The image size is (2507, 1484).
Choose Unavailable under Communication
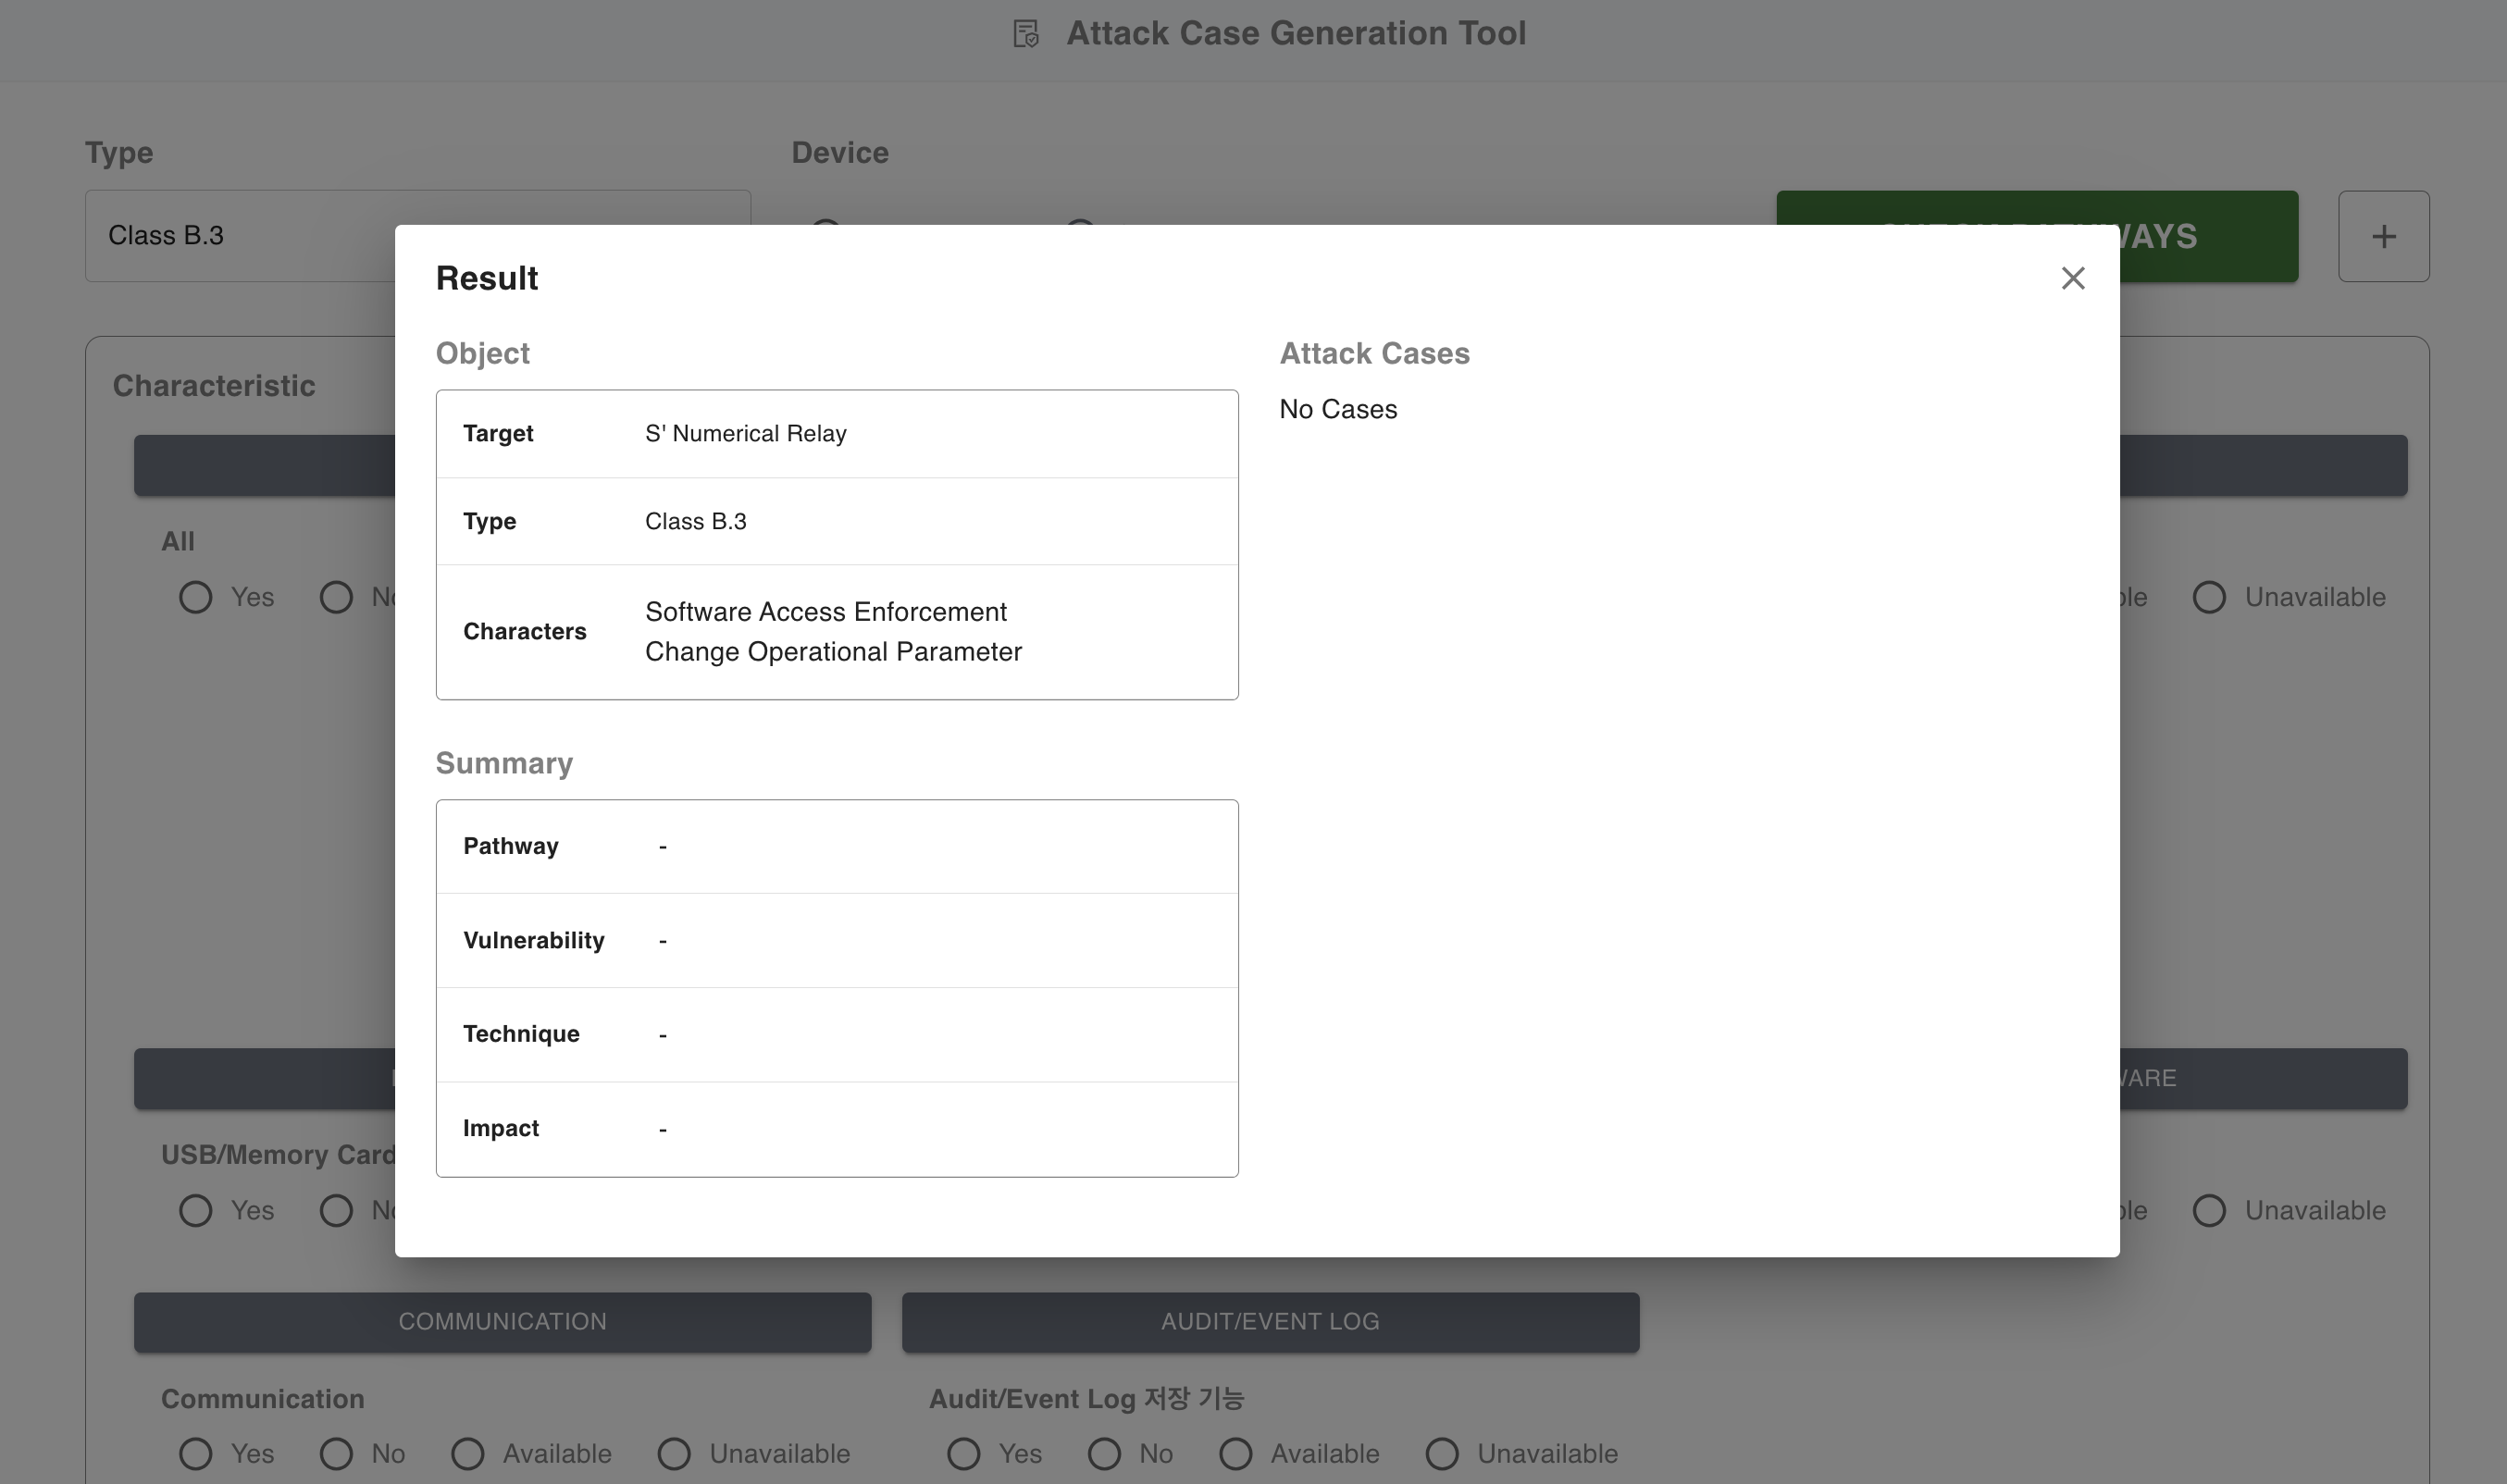point(675,1453)
